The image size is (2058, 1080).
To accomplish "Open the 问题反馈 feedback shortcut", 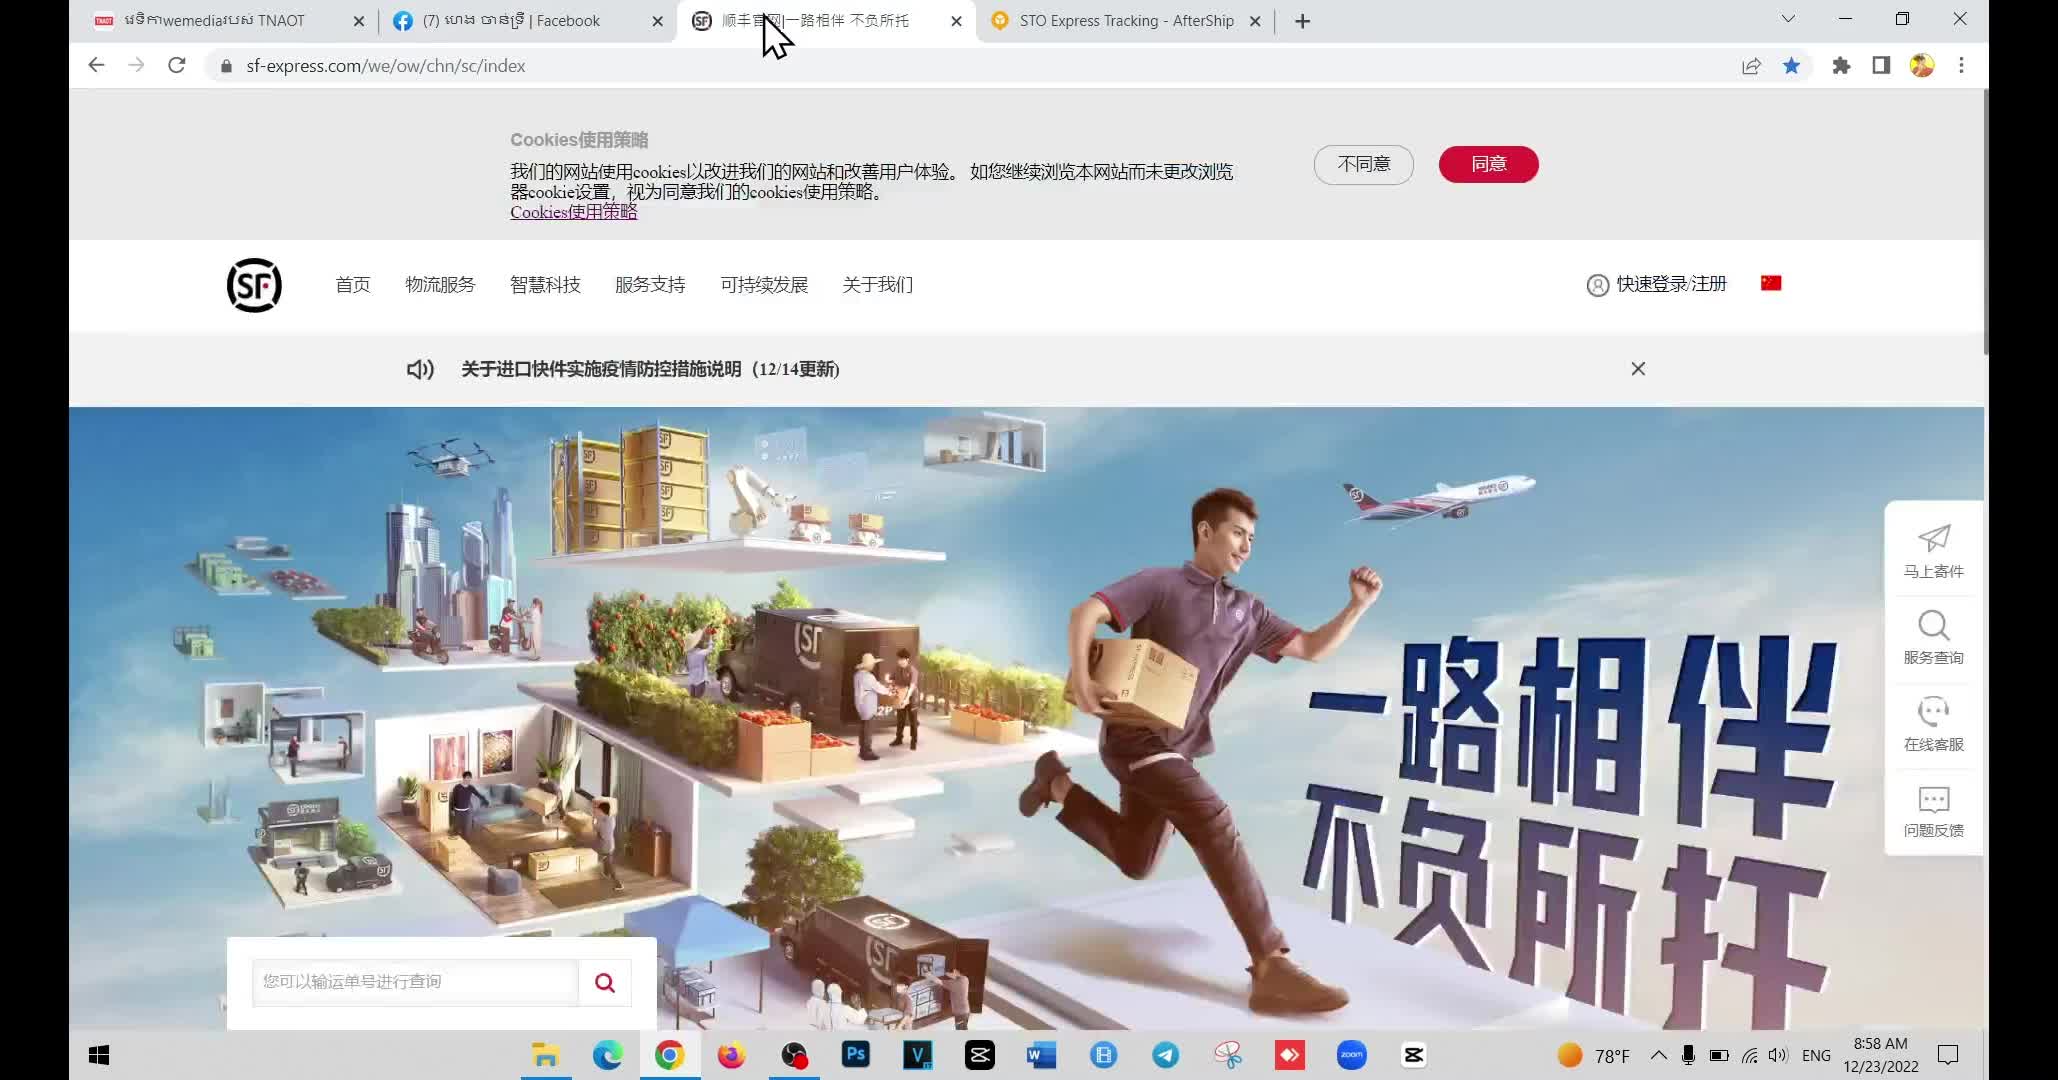I will 1933,811.
